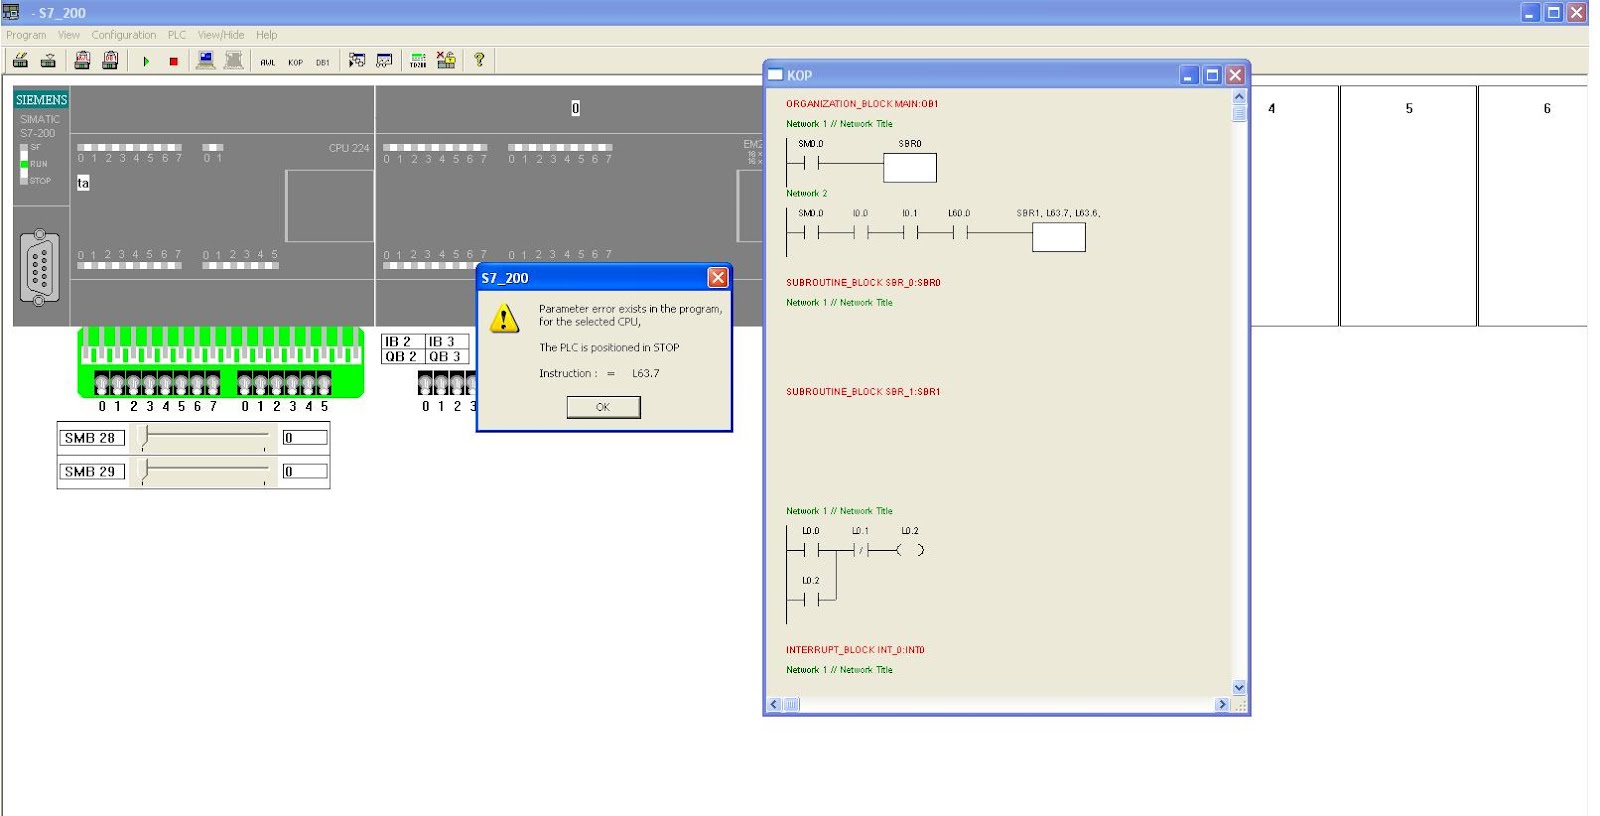Show AWL view via toolbar button
Image resolution: width=1600 pixels, height=816 pixels.
pyautogui.click(x=267, y=62)
